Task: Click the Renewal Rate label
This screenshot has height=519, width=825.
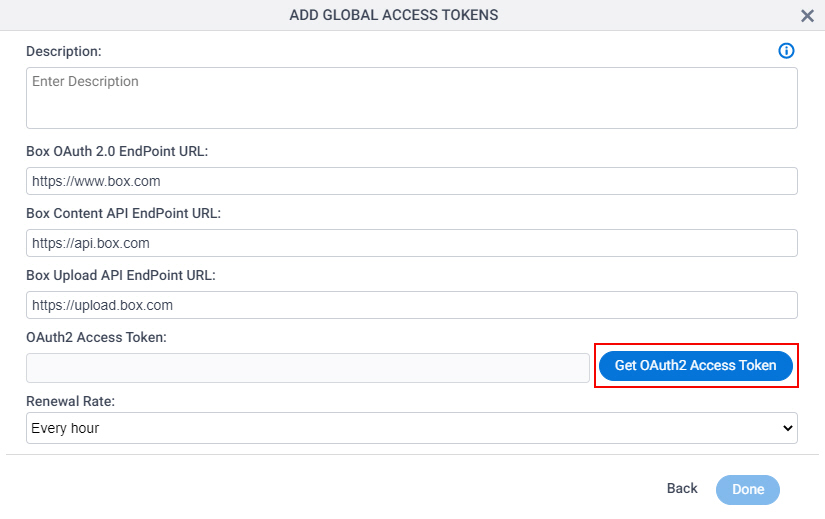Action: [71, 401]
